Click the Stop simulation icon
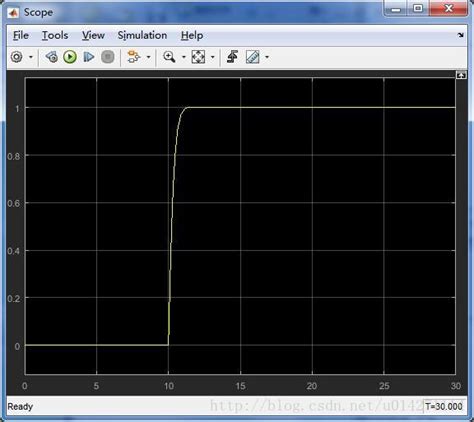This screenshot has height=422, width=474. (108, 57)
